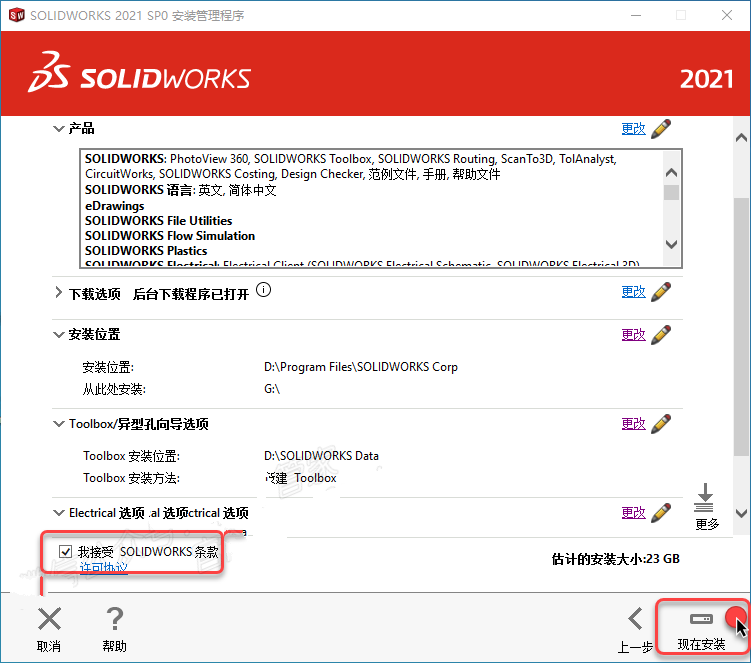Toggle 我接受 SOLIDWORKS 条款 checkbox
Image resolution: width=751 pixels, height=663 pixels.
(66, 551)
